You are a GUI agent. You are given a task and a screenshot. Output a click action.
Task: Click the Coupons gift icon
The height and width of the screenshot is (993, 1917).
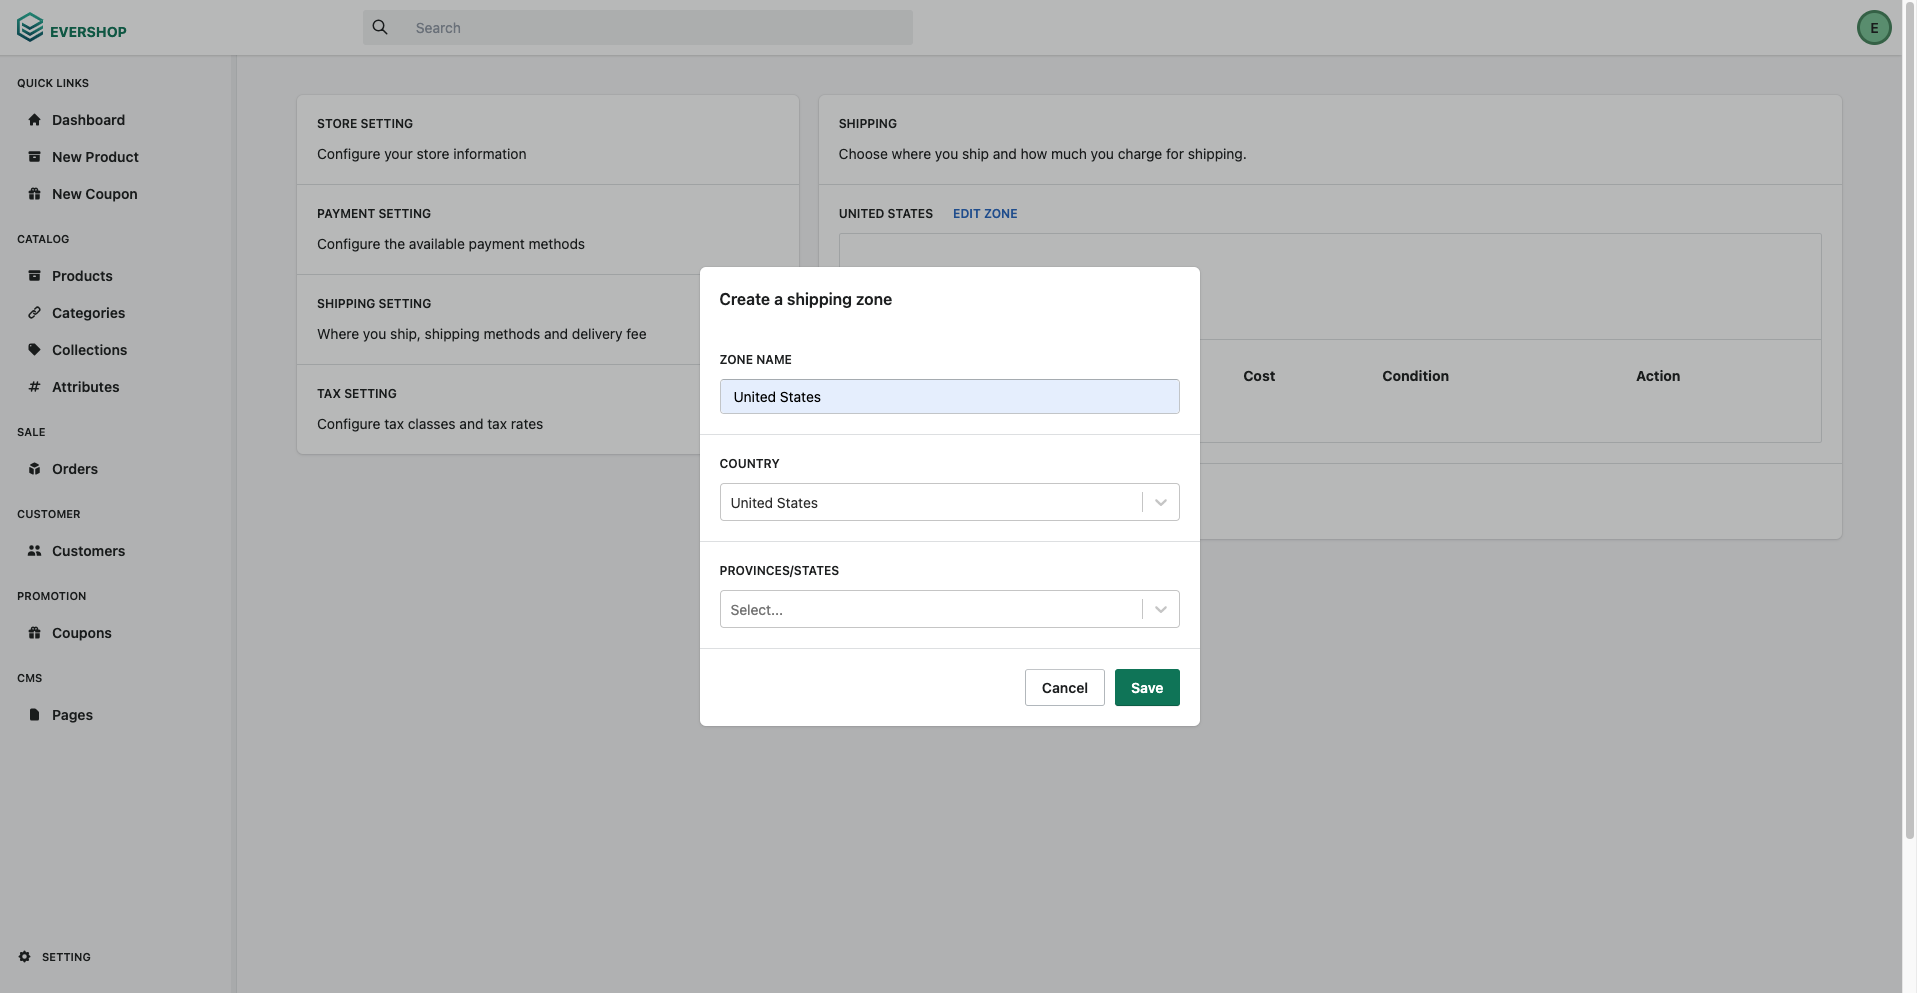[x=35, y=633]
